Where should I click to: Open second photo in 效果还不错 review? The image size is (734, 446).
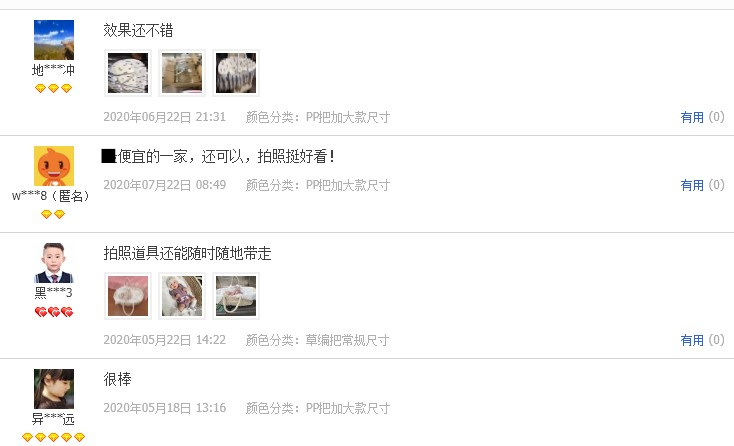tap(182, 73)
